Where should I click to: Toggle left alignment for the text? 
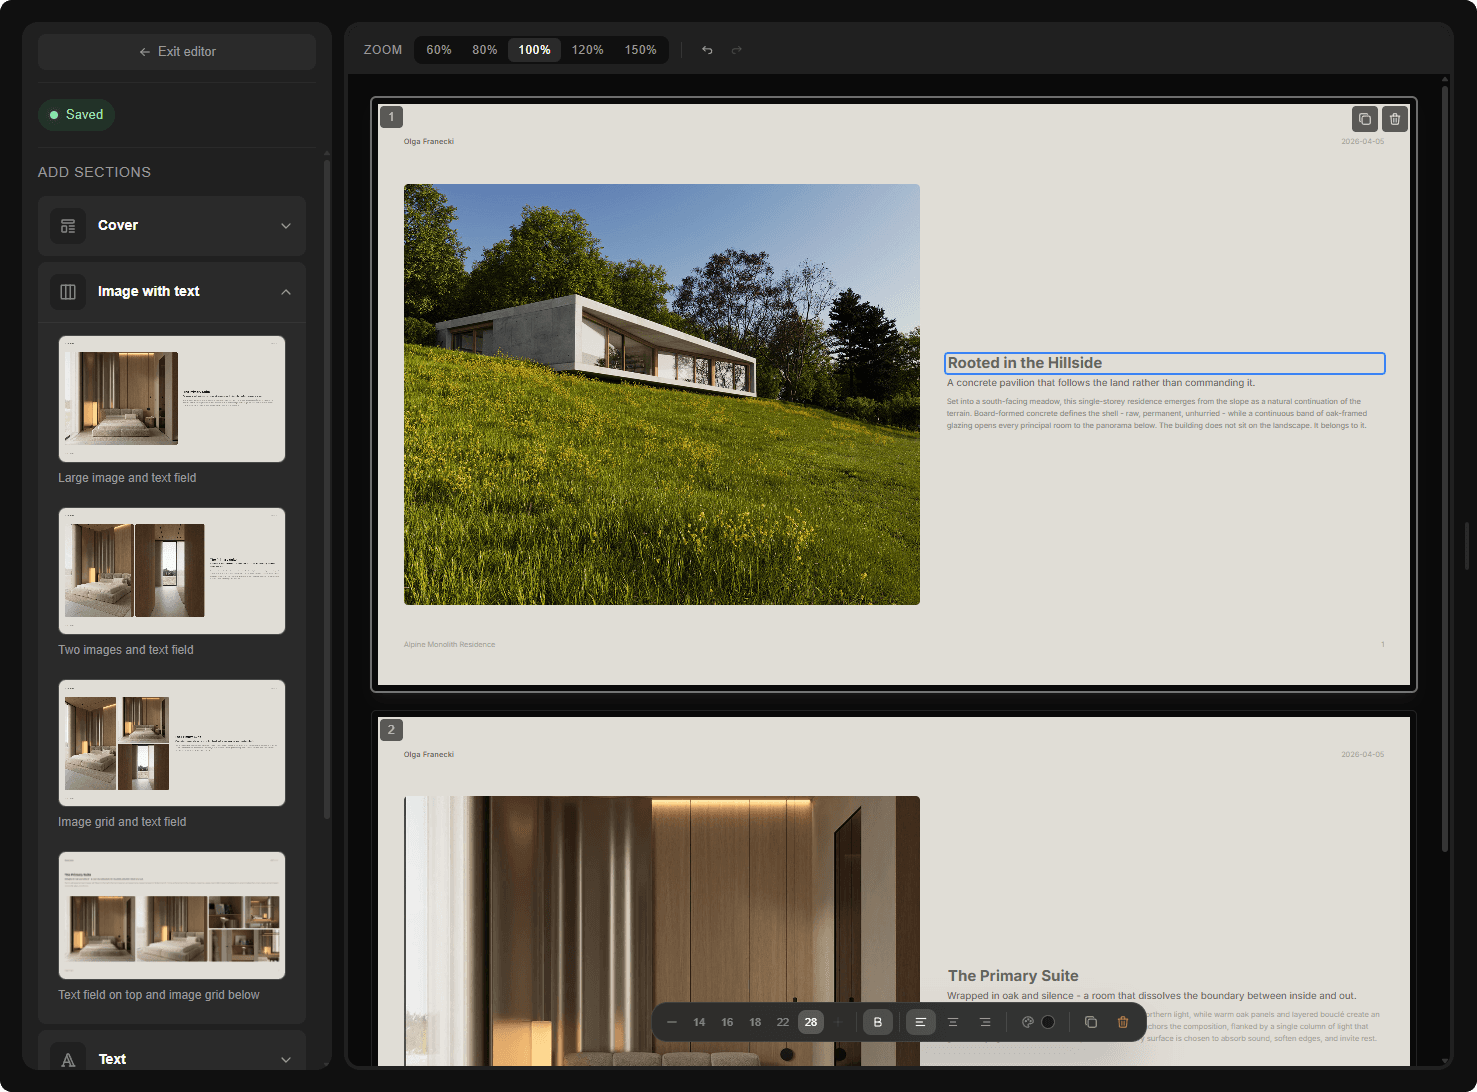click(x=920, y=1022)
